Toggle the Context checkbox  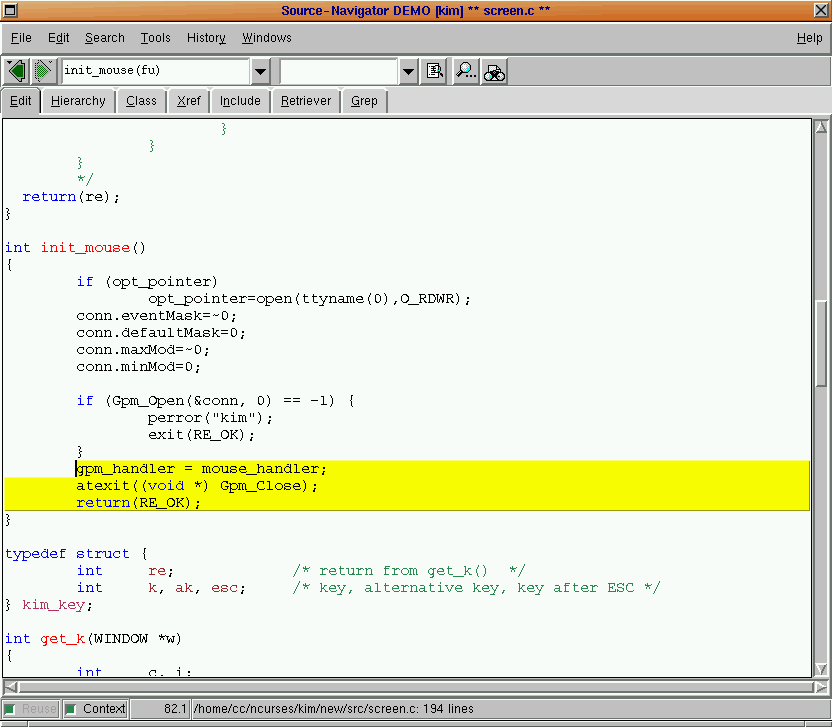coord(96,708)
